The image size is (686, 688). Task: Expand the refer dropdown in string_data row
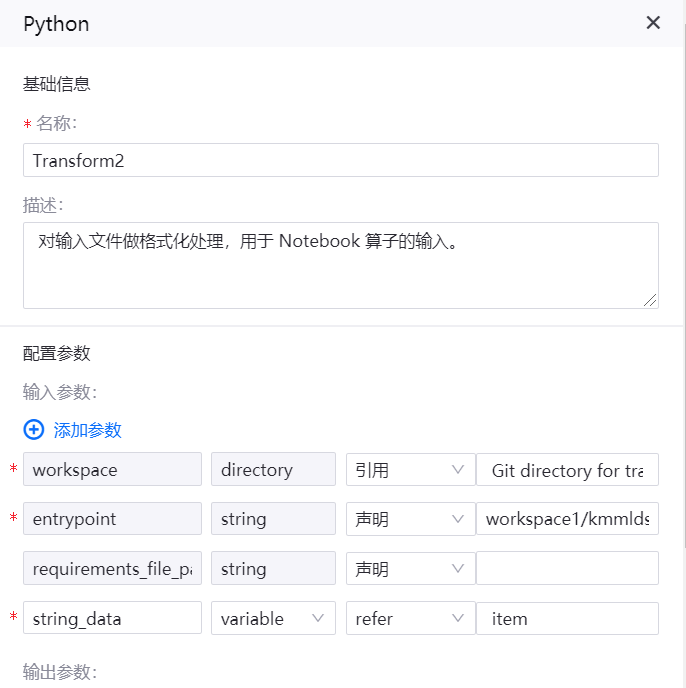tap(410, 619)
